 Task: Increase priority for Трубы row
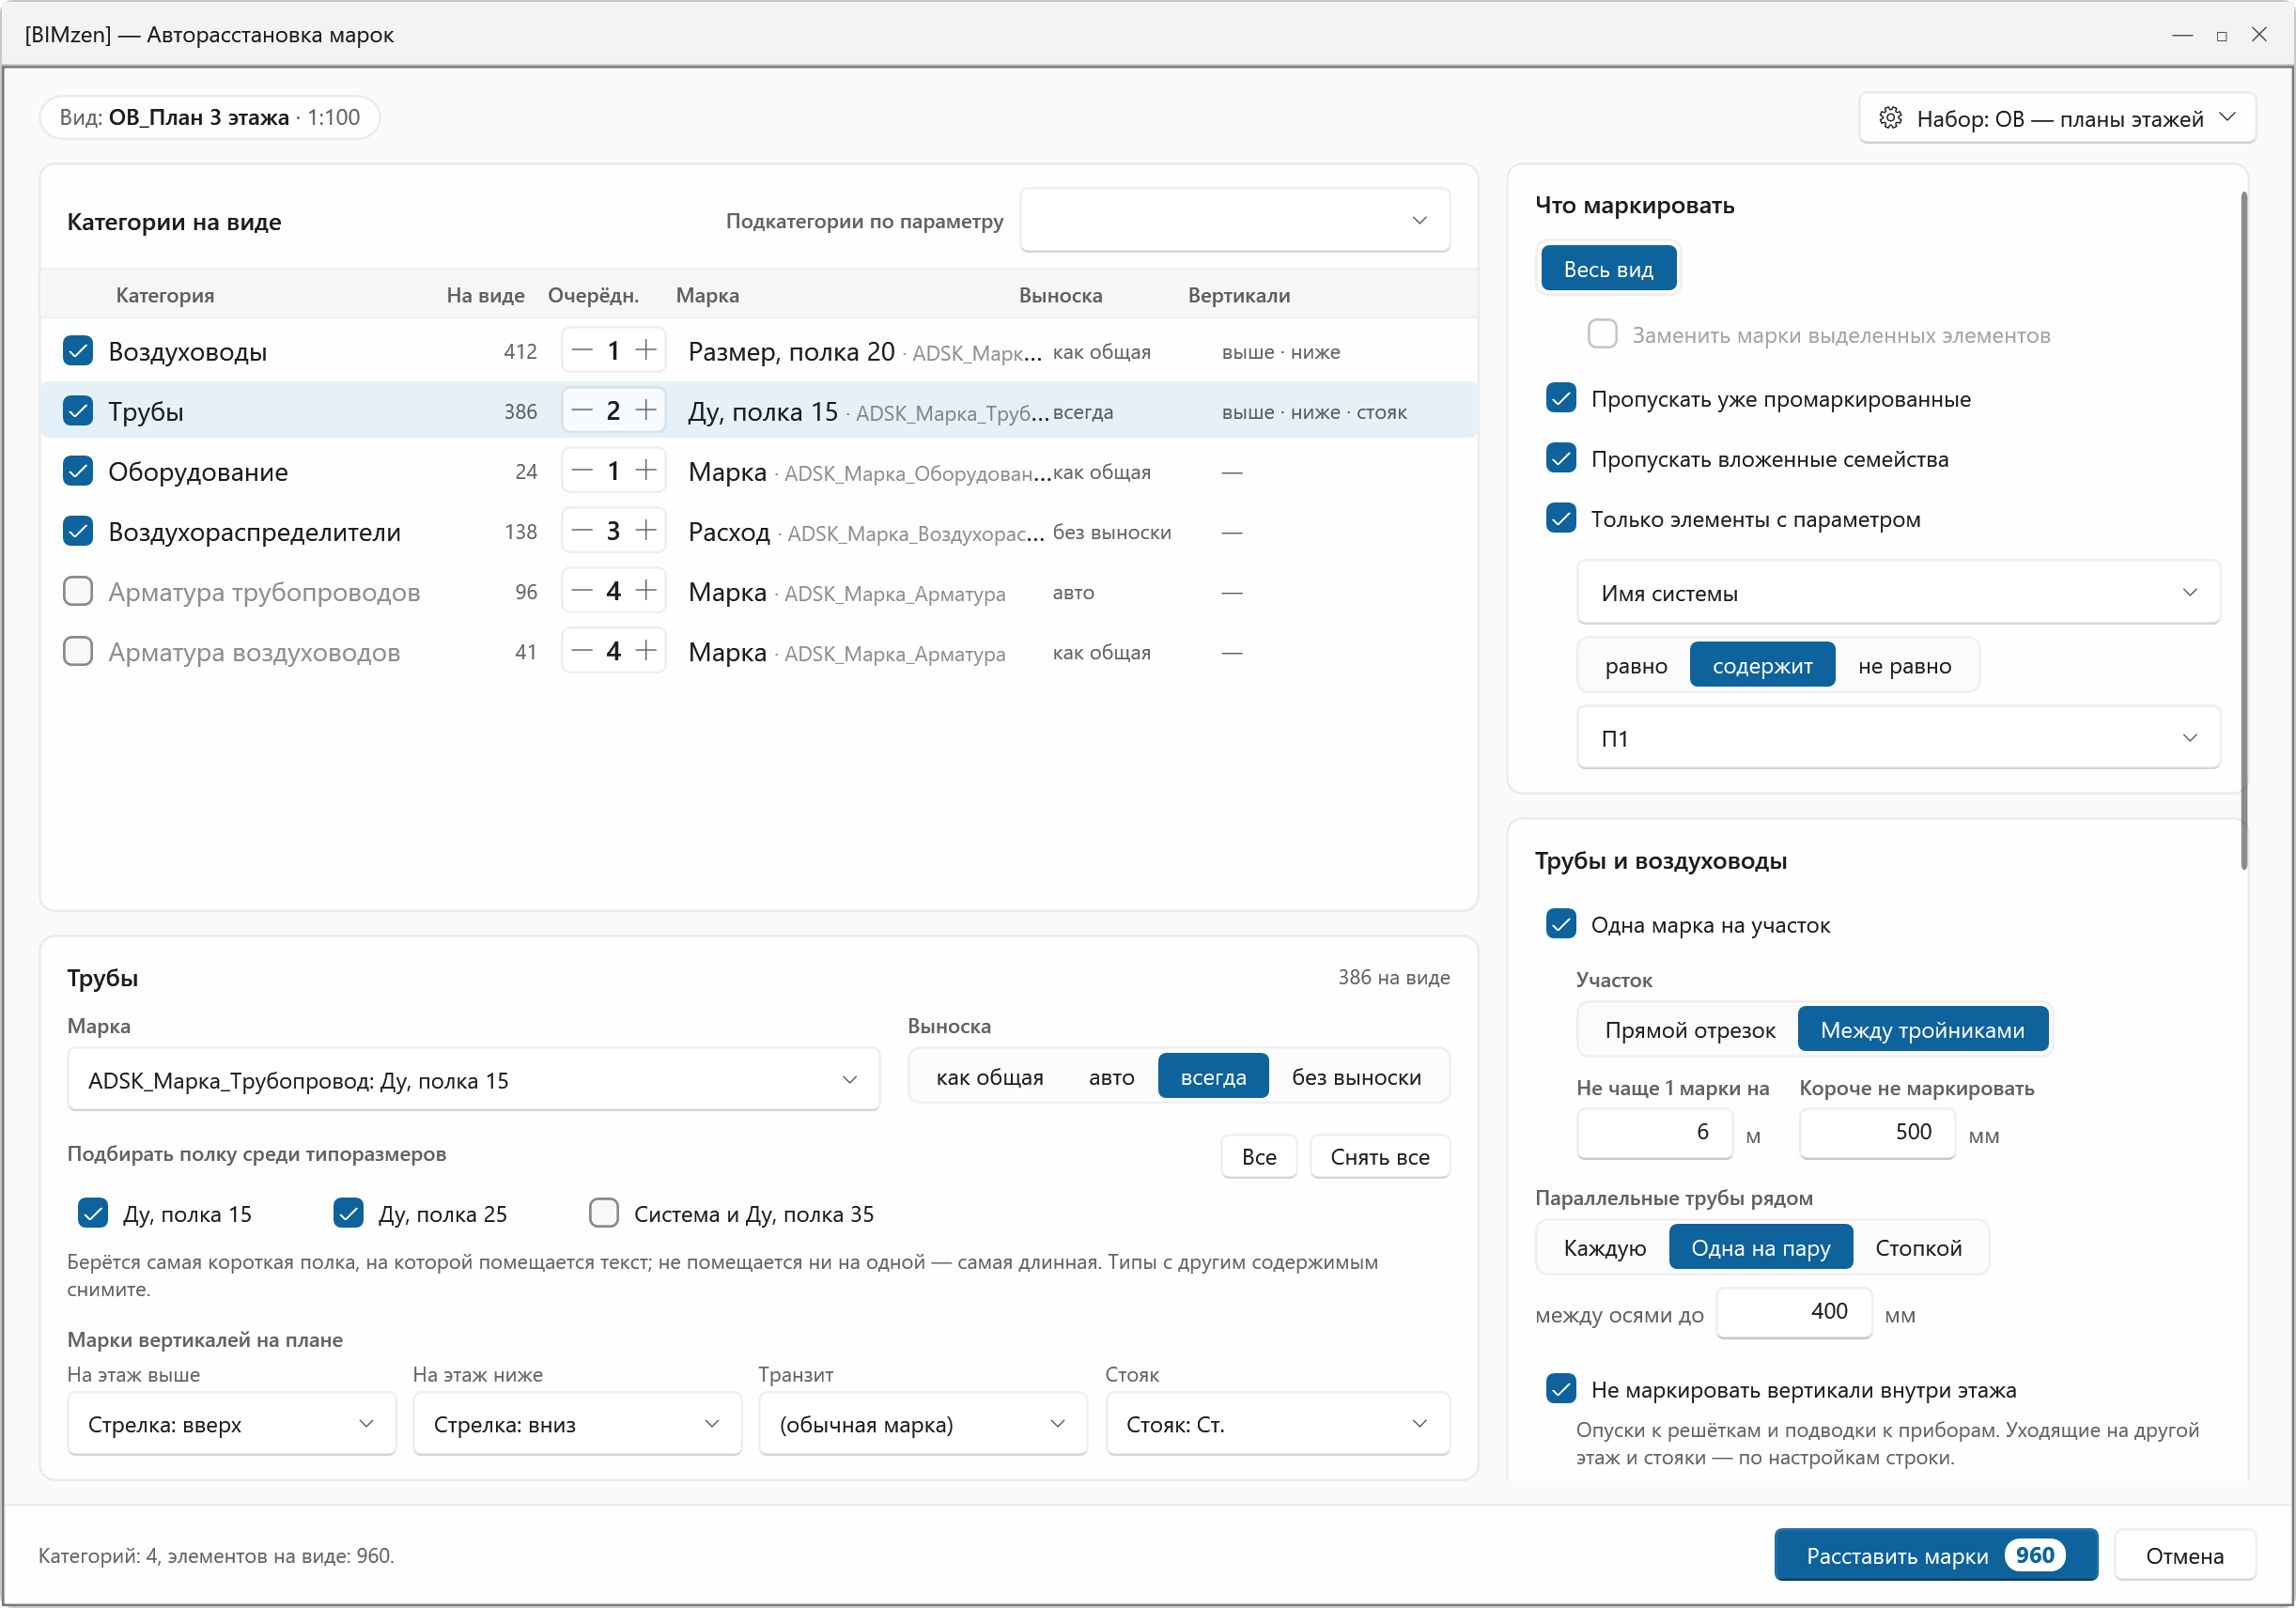(x=646, y=411)
